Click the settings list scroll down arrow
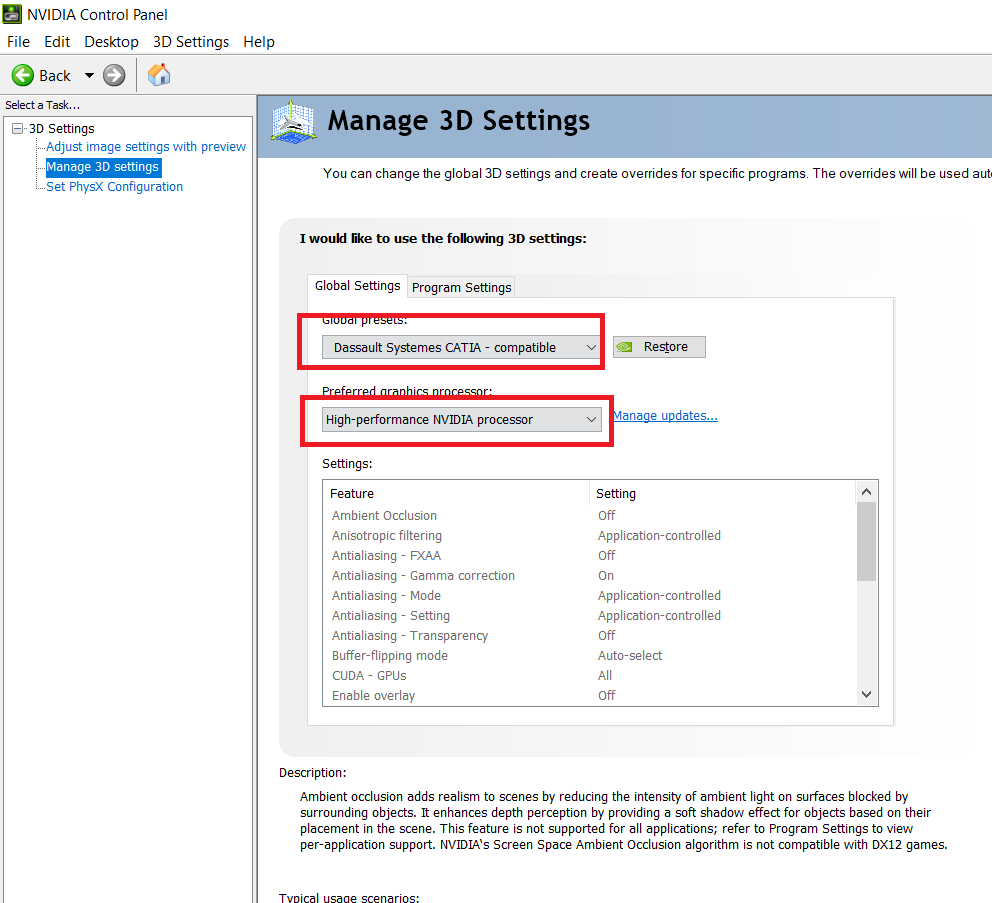Screen dimensions: 992x903 [867, 695]
